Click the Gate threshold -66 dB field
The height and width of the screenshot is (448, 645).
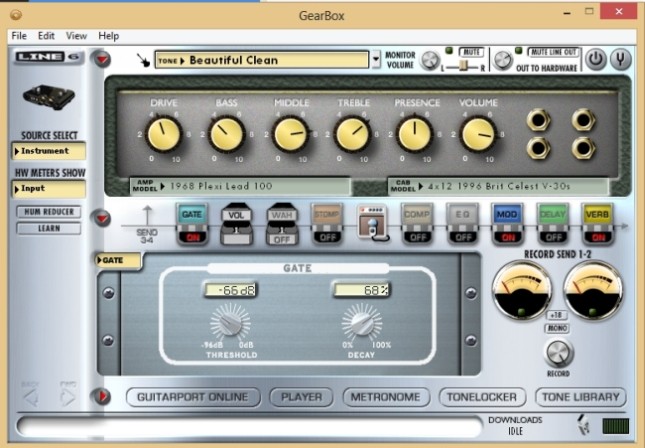pyautogui.click(x=231, y=290)
